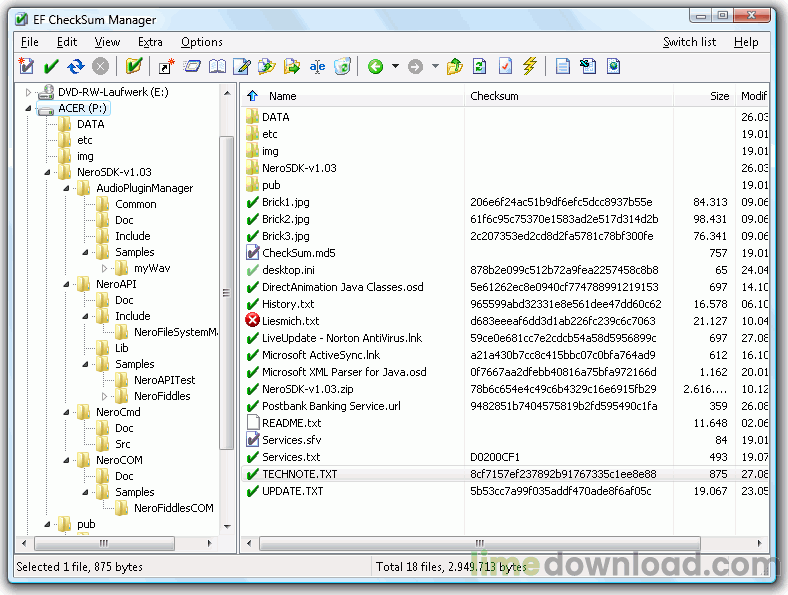Image resolution: width=788 pixels, height=595 pixels.
Task: Click the gray forward arrow icon
Action: pyautogui.click(x=415, y=66)
